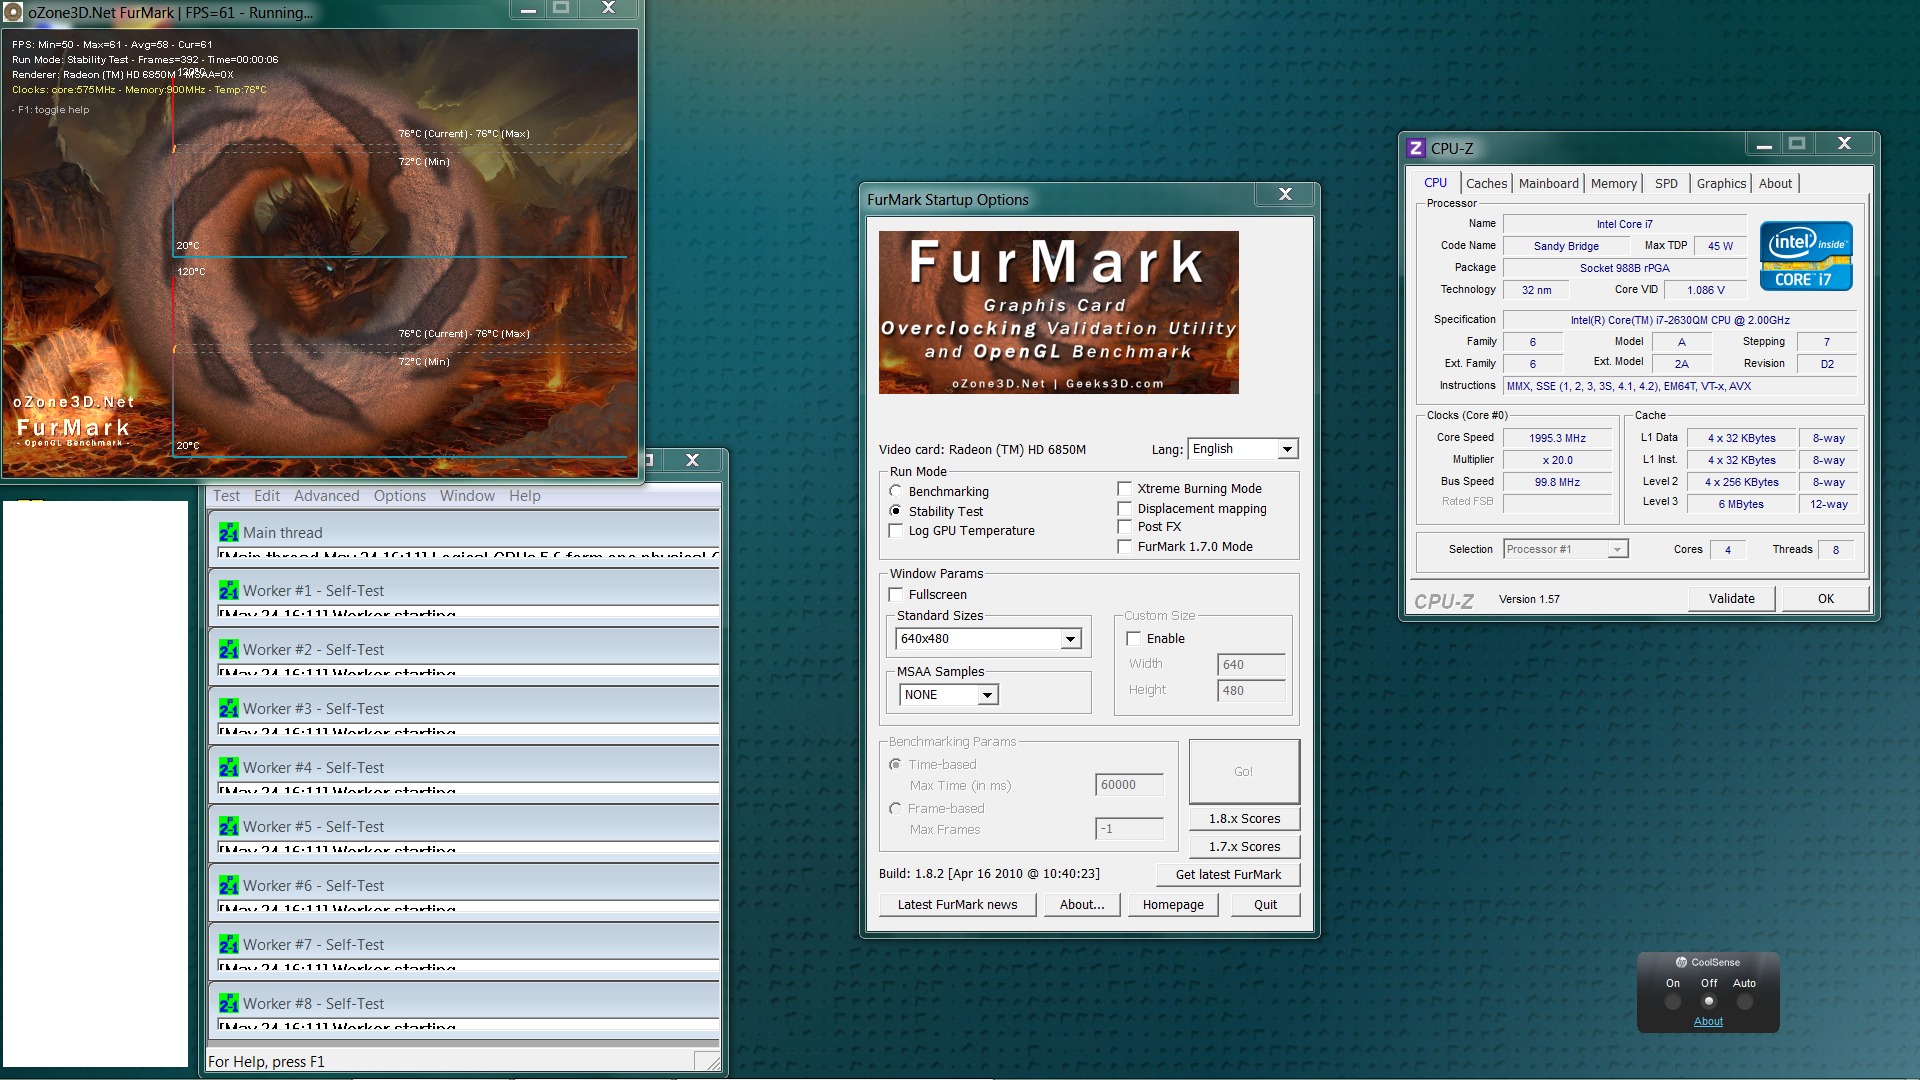Set CoolSense to Off
Screen dimensions: 1920x1080
click(x=1709, y=1002)
